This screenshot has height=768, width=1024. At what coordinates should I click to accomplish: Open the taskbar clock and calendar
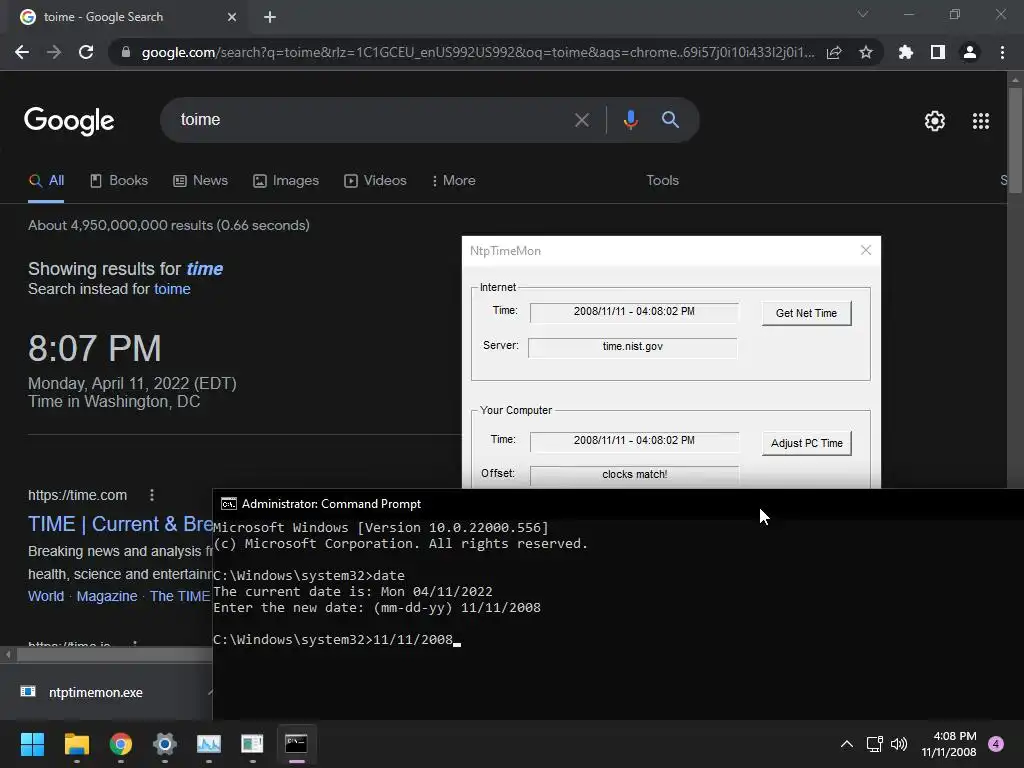tap(949, 744)
